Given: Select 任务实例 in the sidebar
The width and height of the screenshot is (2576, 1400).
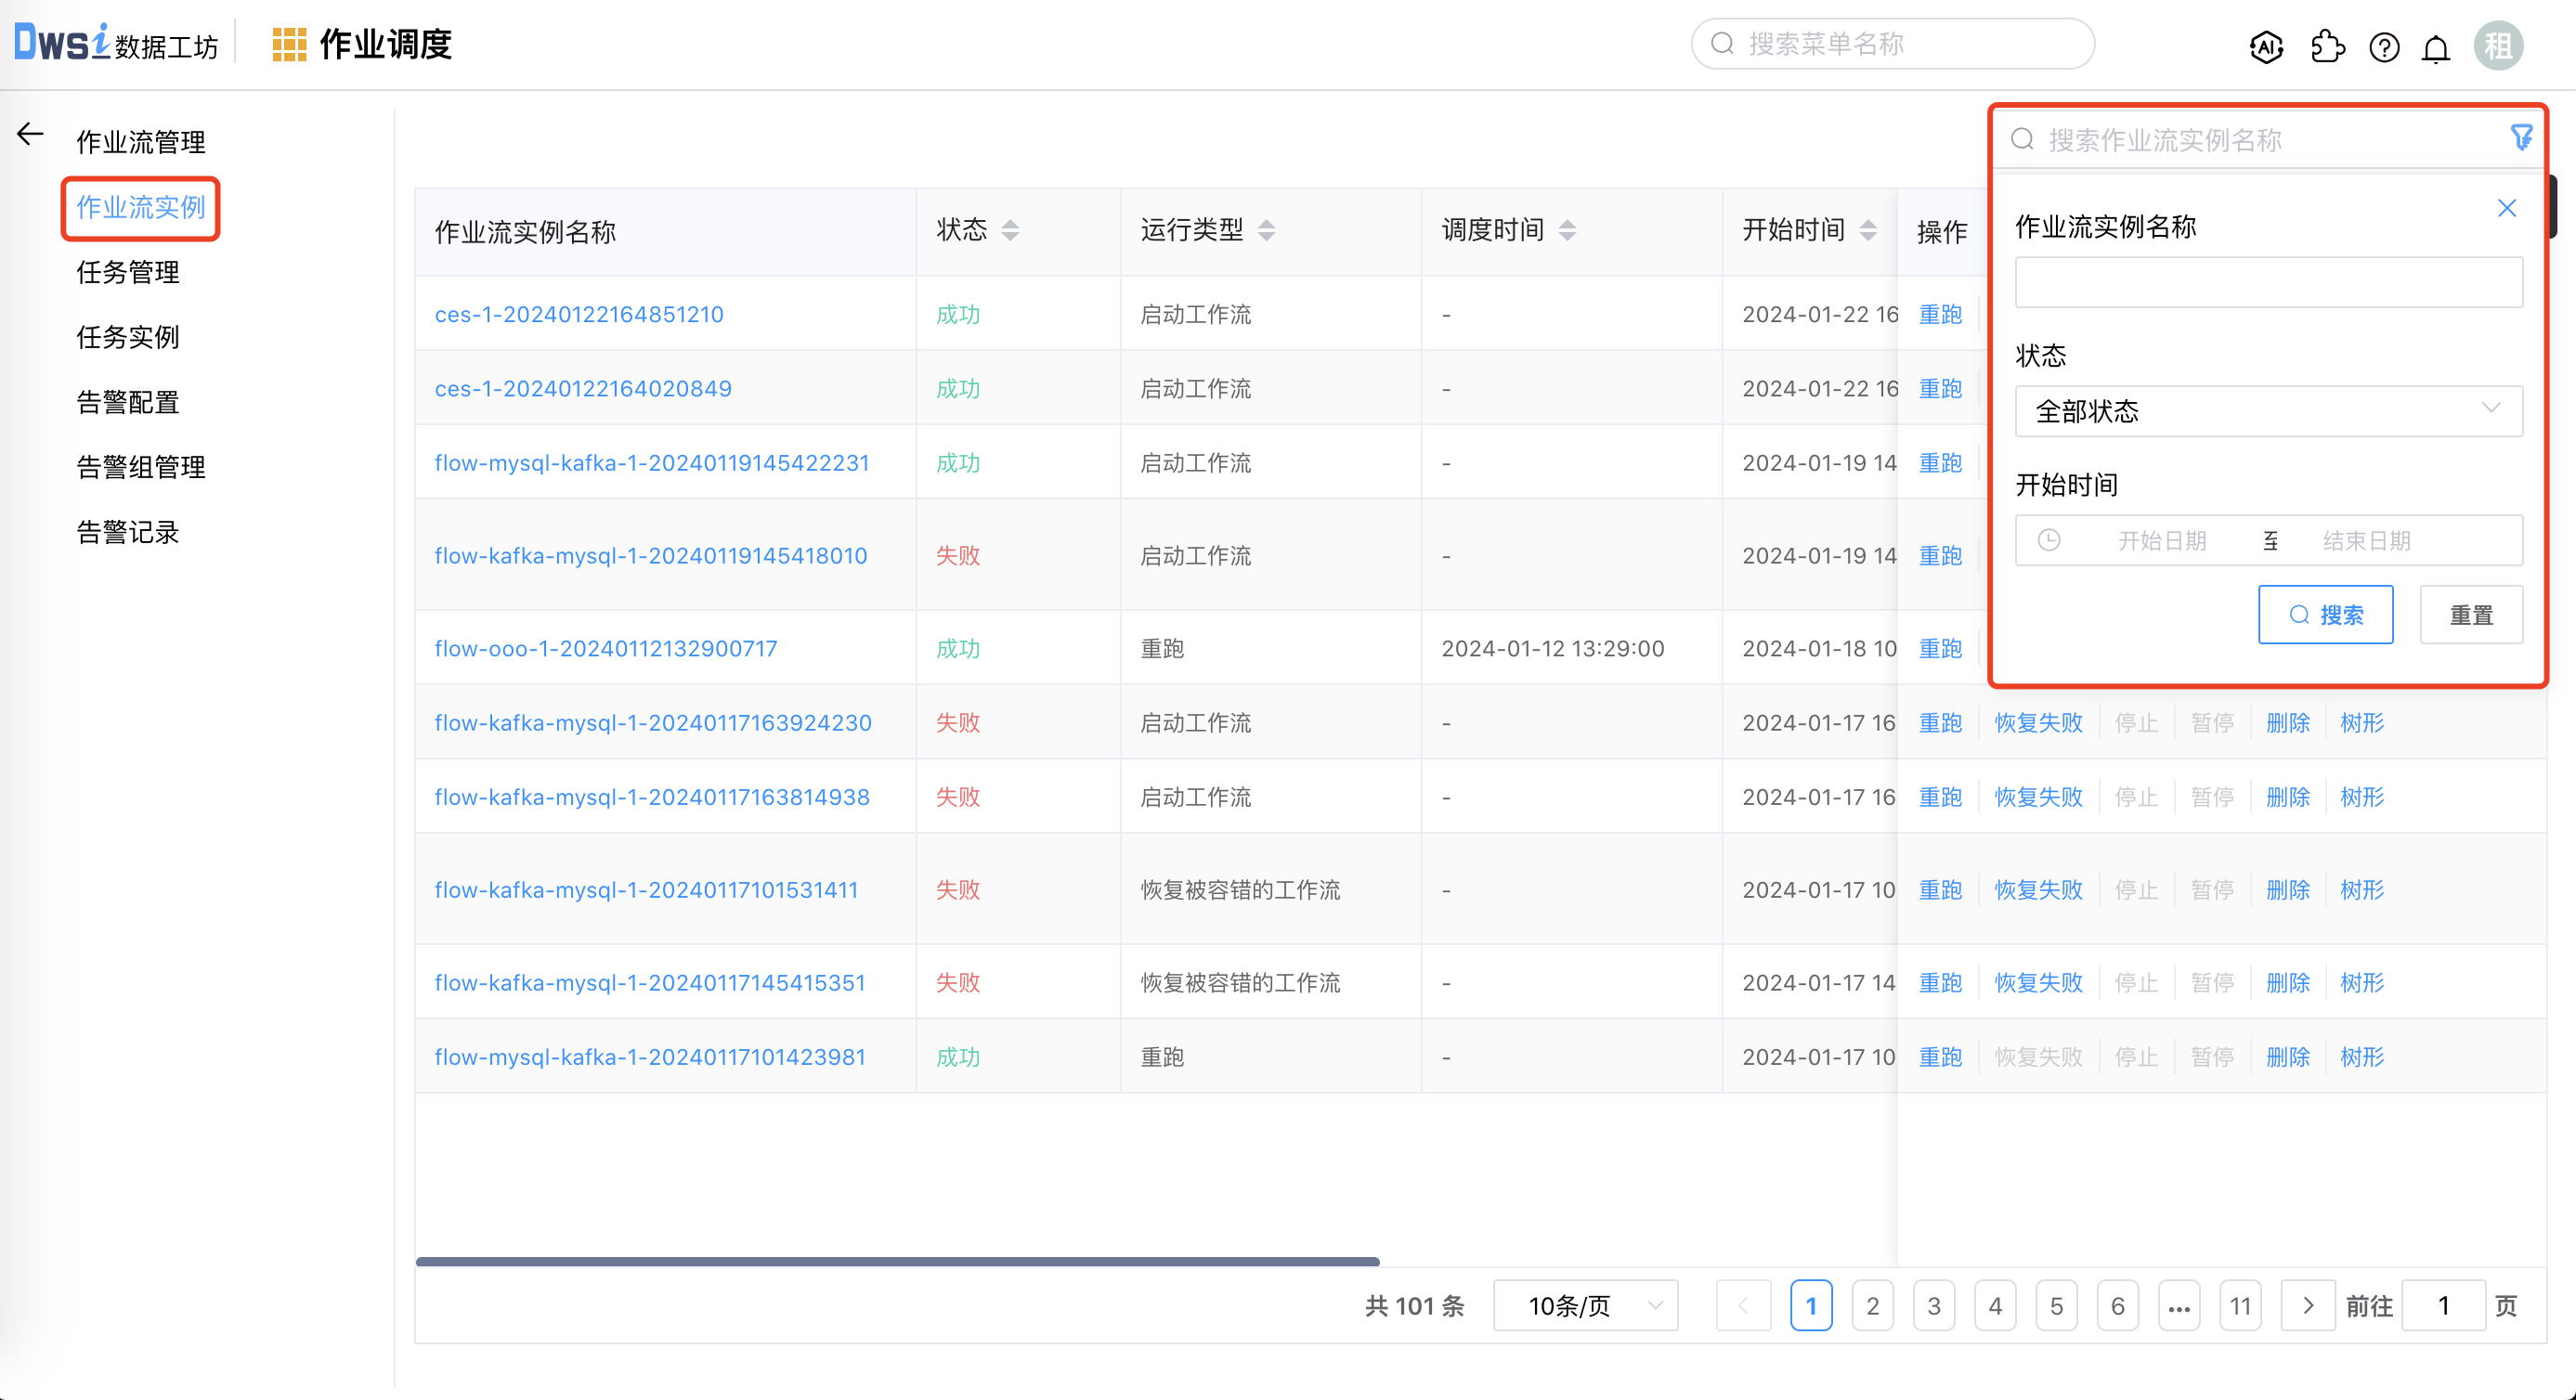Looking at the screenshot, I should pos(127,337).
